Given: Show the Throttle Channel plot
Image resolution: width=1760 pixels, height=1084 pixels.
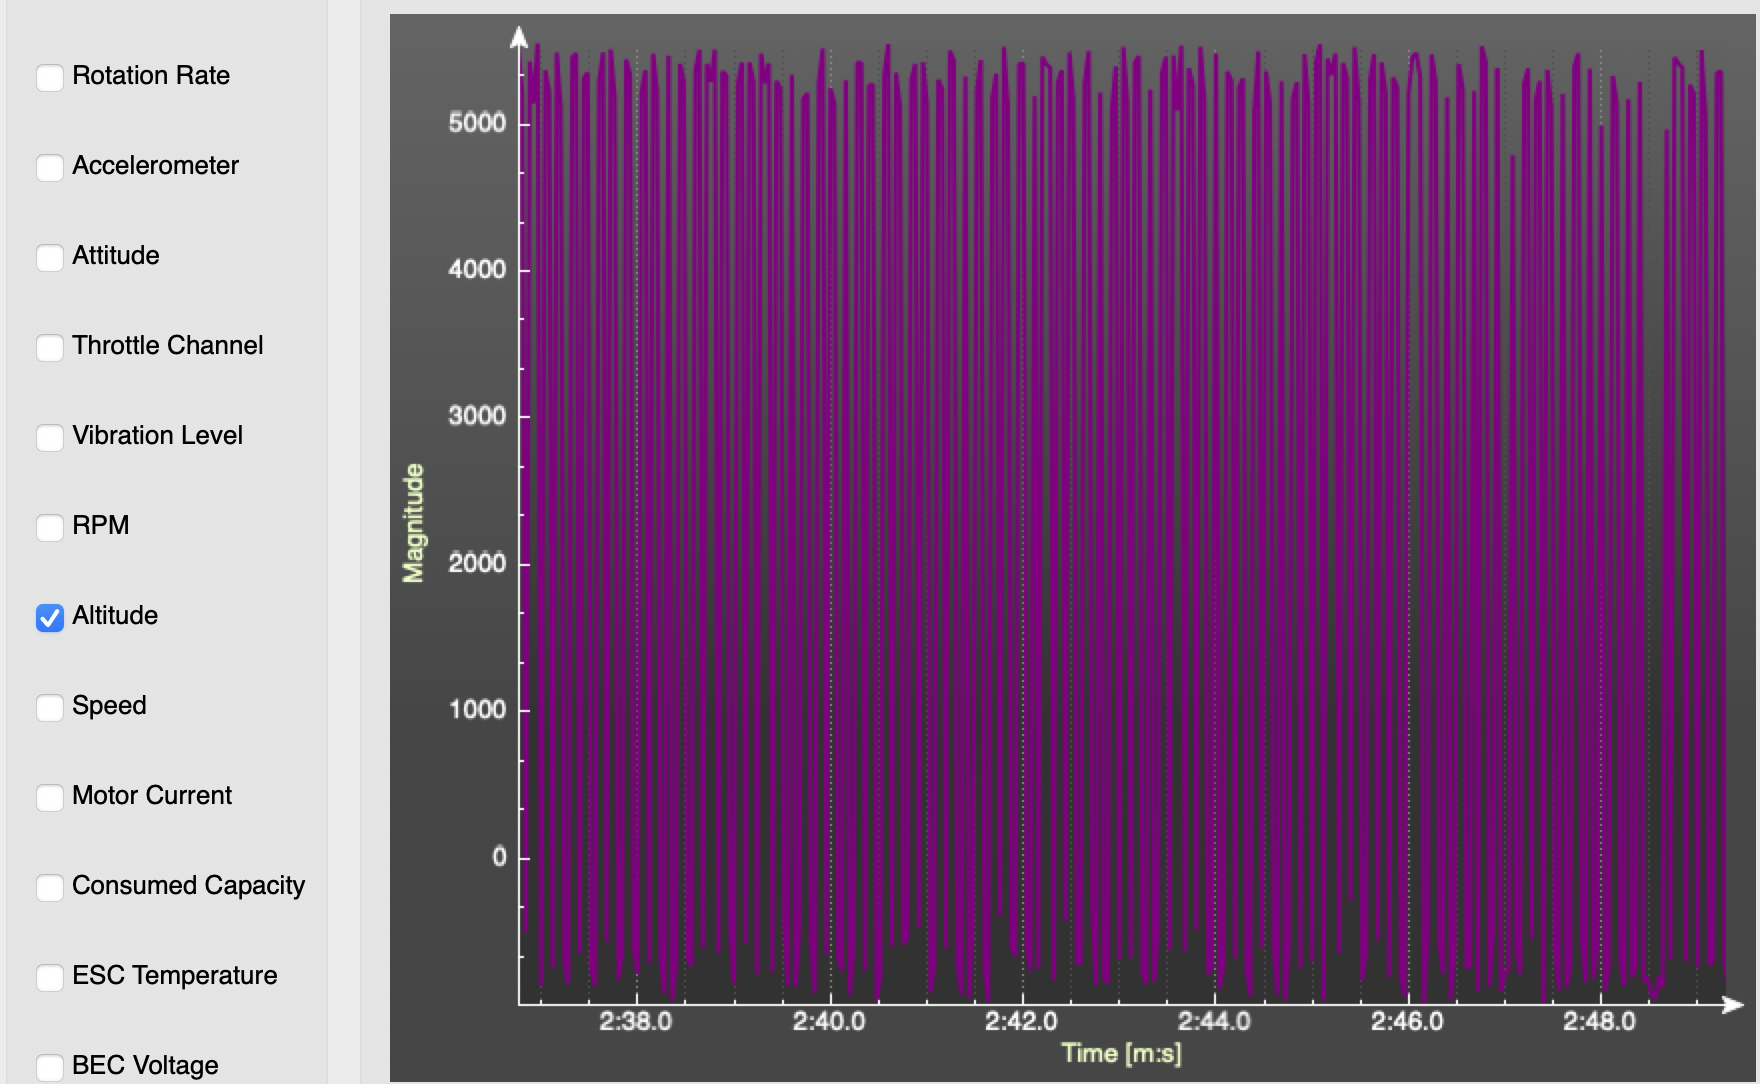Looking at the screenshot, I should click(50, 347).
